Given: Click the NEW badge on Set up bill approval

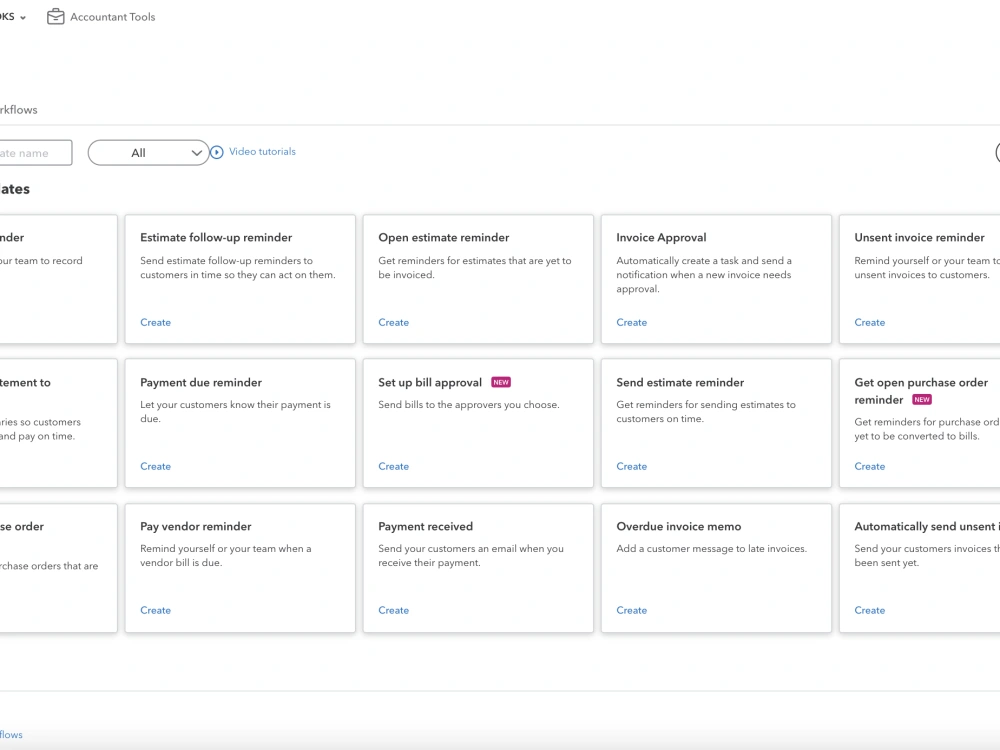Looking at the screenshot, I should [501, 382].
